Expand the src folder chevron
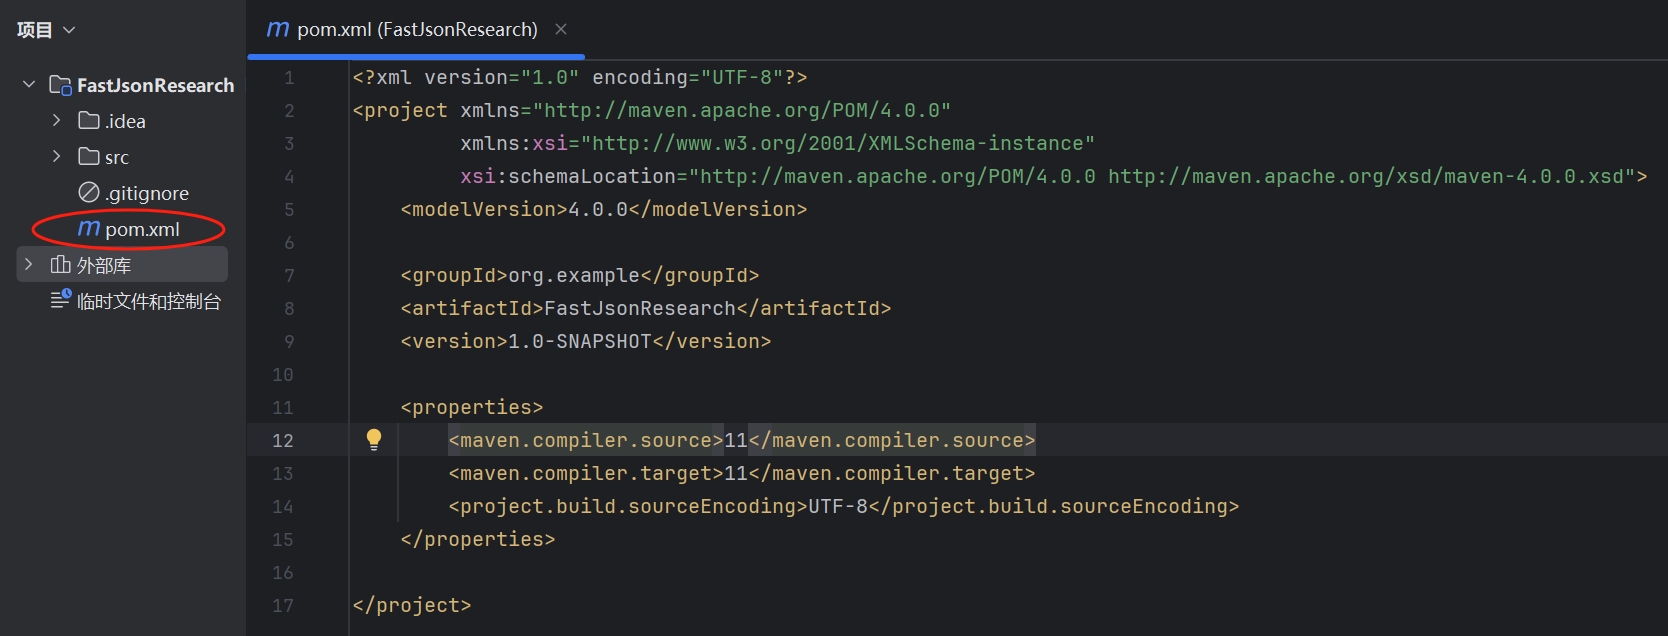 (x=57, y=157)
